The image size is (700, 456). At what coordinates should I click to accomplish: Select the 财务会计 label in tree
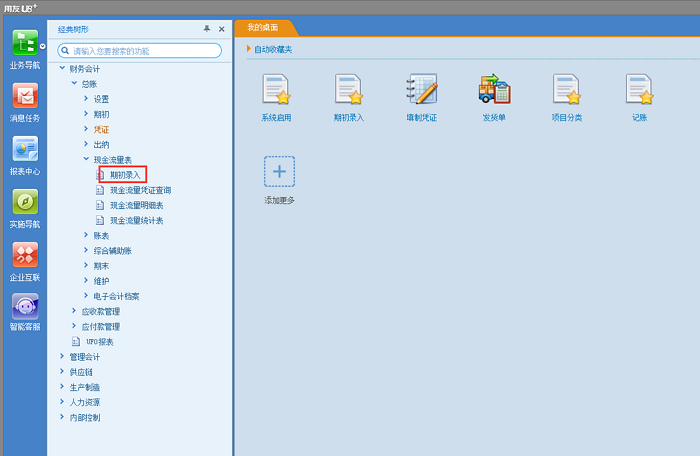[x=85, y=69]
